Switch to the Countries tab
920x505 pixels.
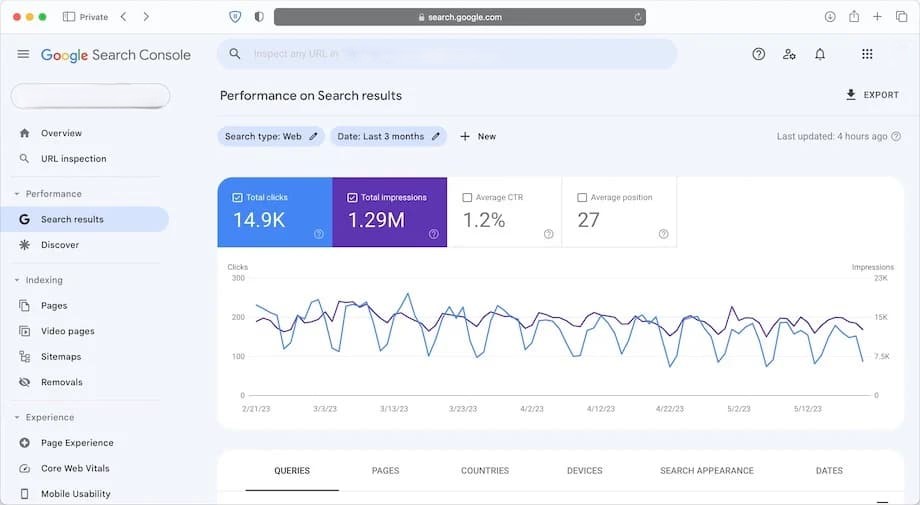point(485,471)
